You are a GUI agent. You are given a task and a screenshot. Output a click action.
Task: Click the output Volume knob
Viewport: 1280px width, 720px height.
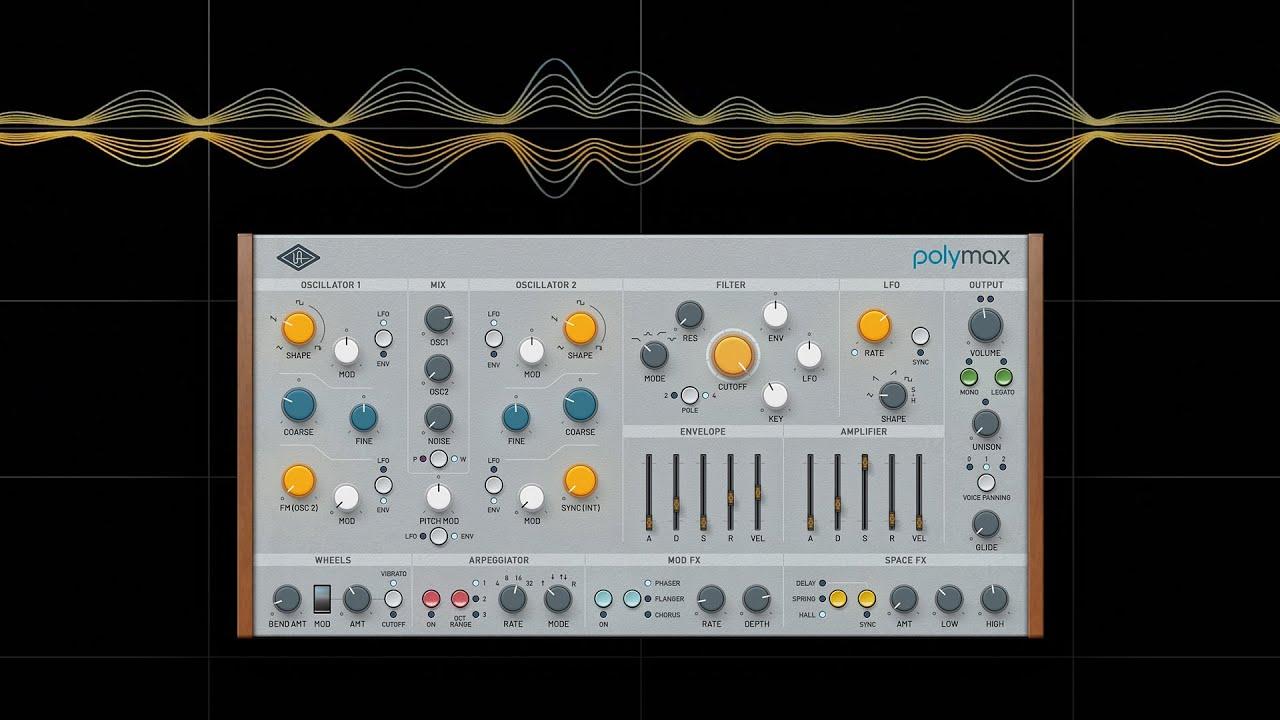985,325
